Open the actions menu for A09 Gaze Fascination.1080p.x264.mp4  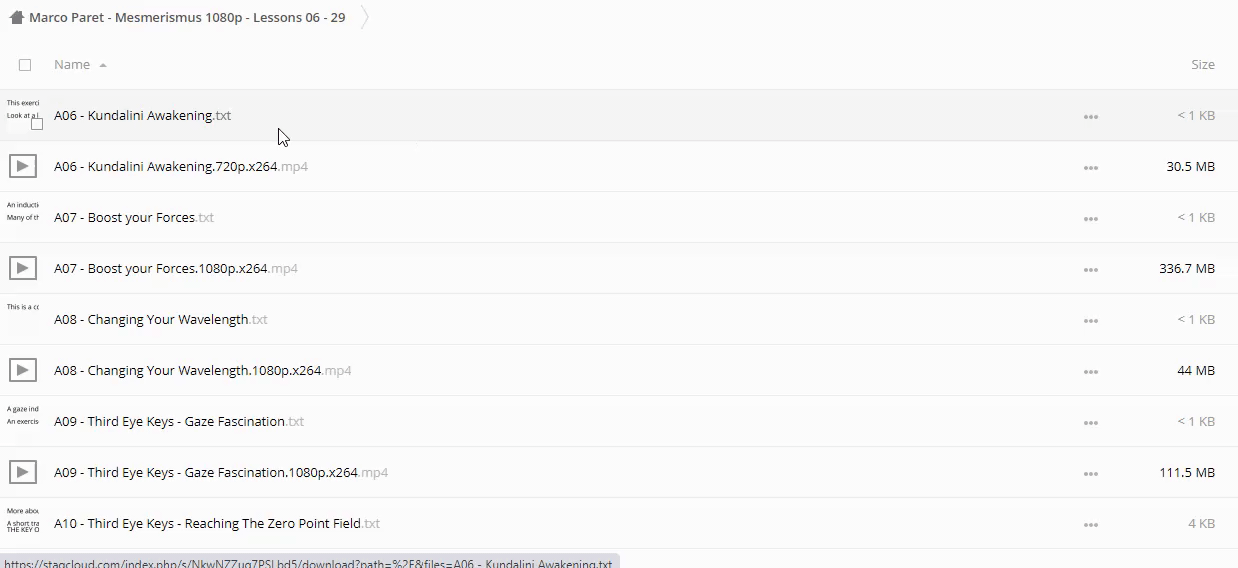[x=1090, y=474]
